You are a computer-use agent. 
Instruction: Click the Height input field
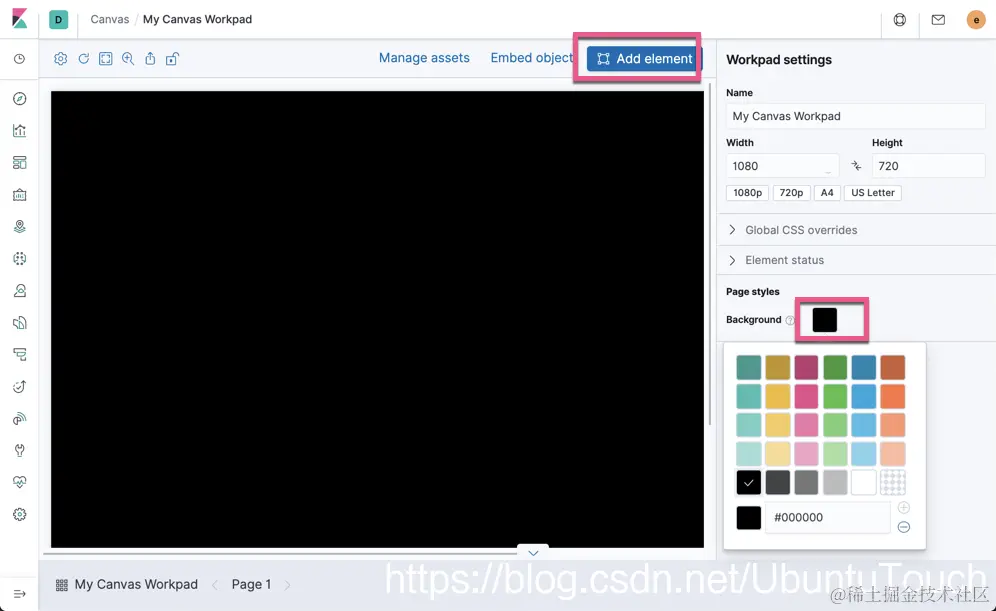pyautogui.click(x=928, y=166)
